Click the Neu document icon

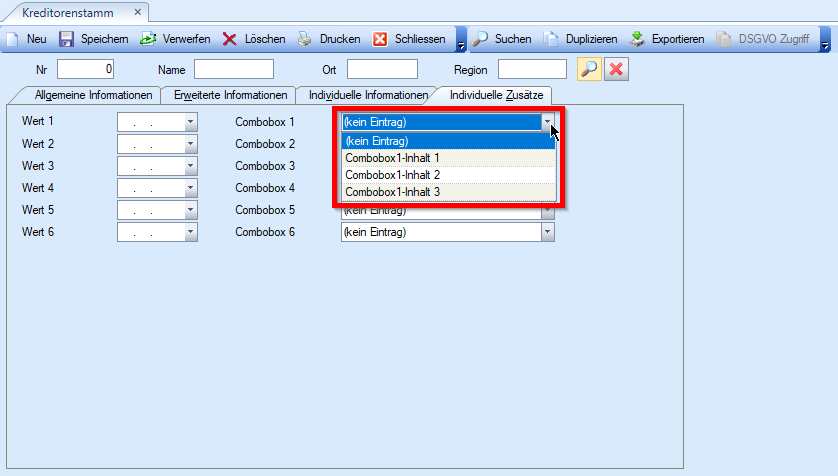pos(13,39)
